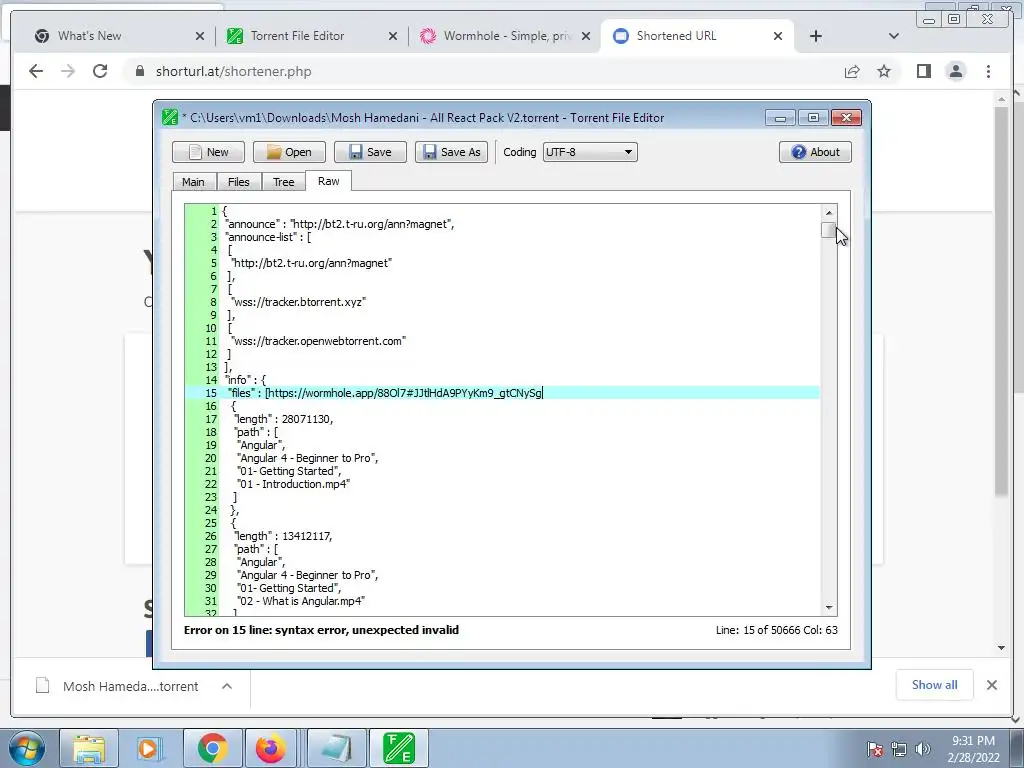
Task: Click the volume speaker tray icon
Action: [x=923, y=749]
